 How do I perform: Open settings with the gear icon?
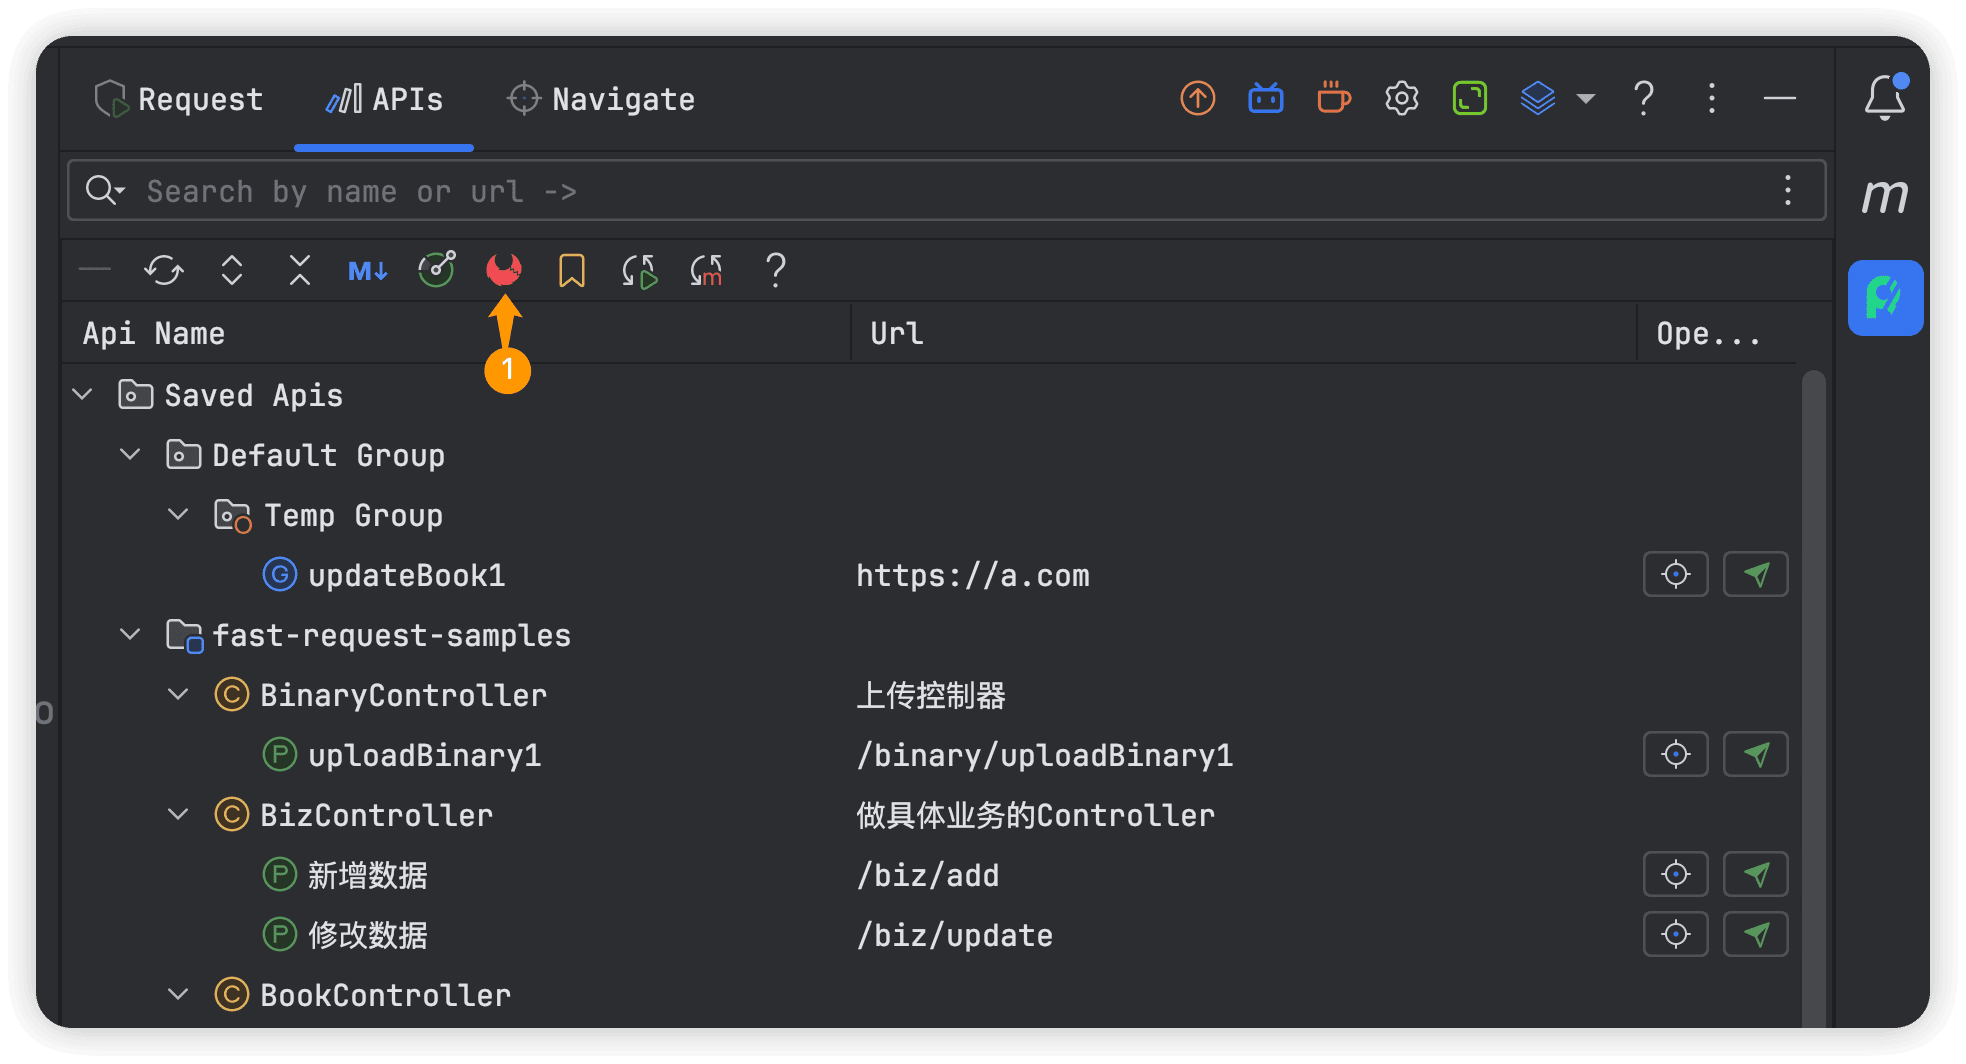pyautogui.click(x=1402, y=98)
